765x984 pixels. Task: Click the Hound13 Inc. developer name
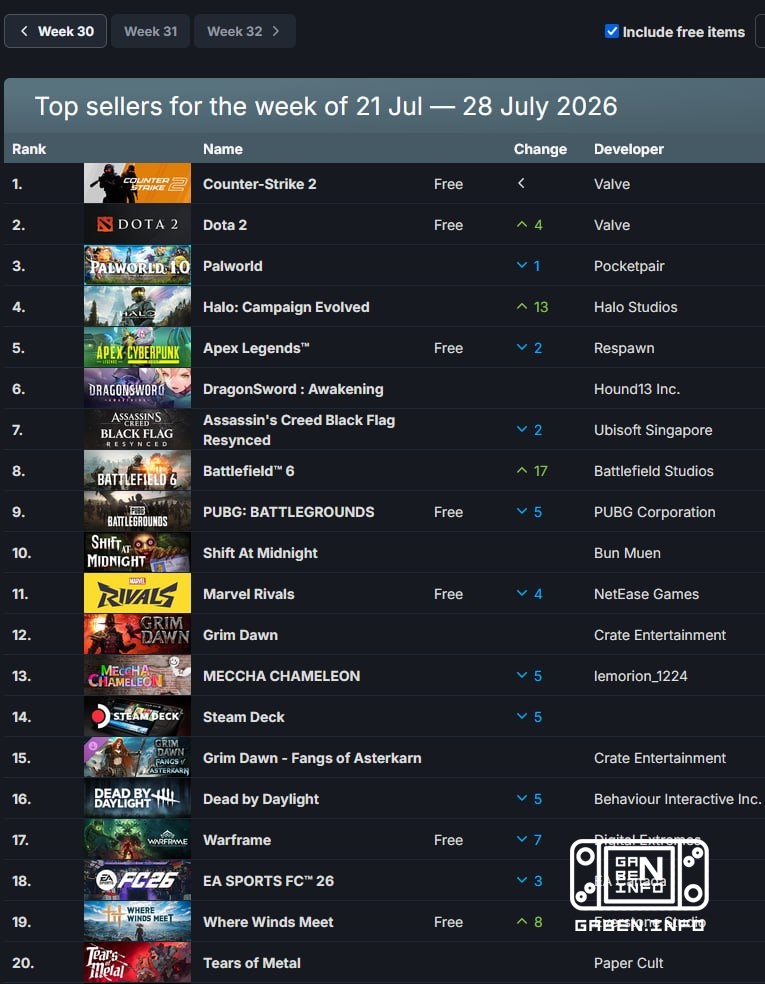[637, 389]
